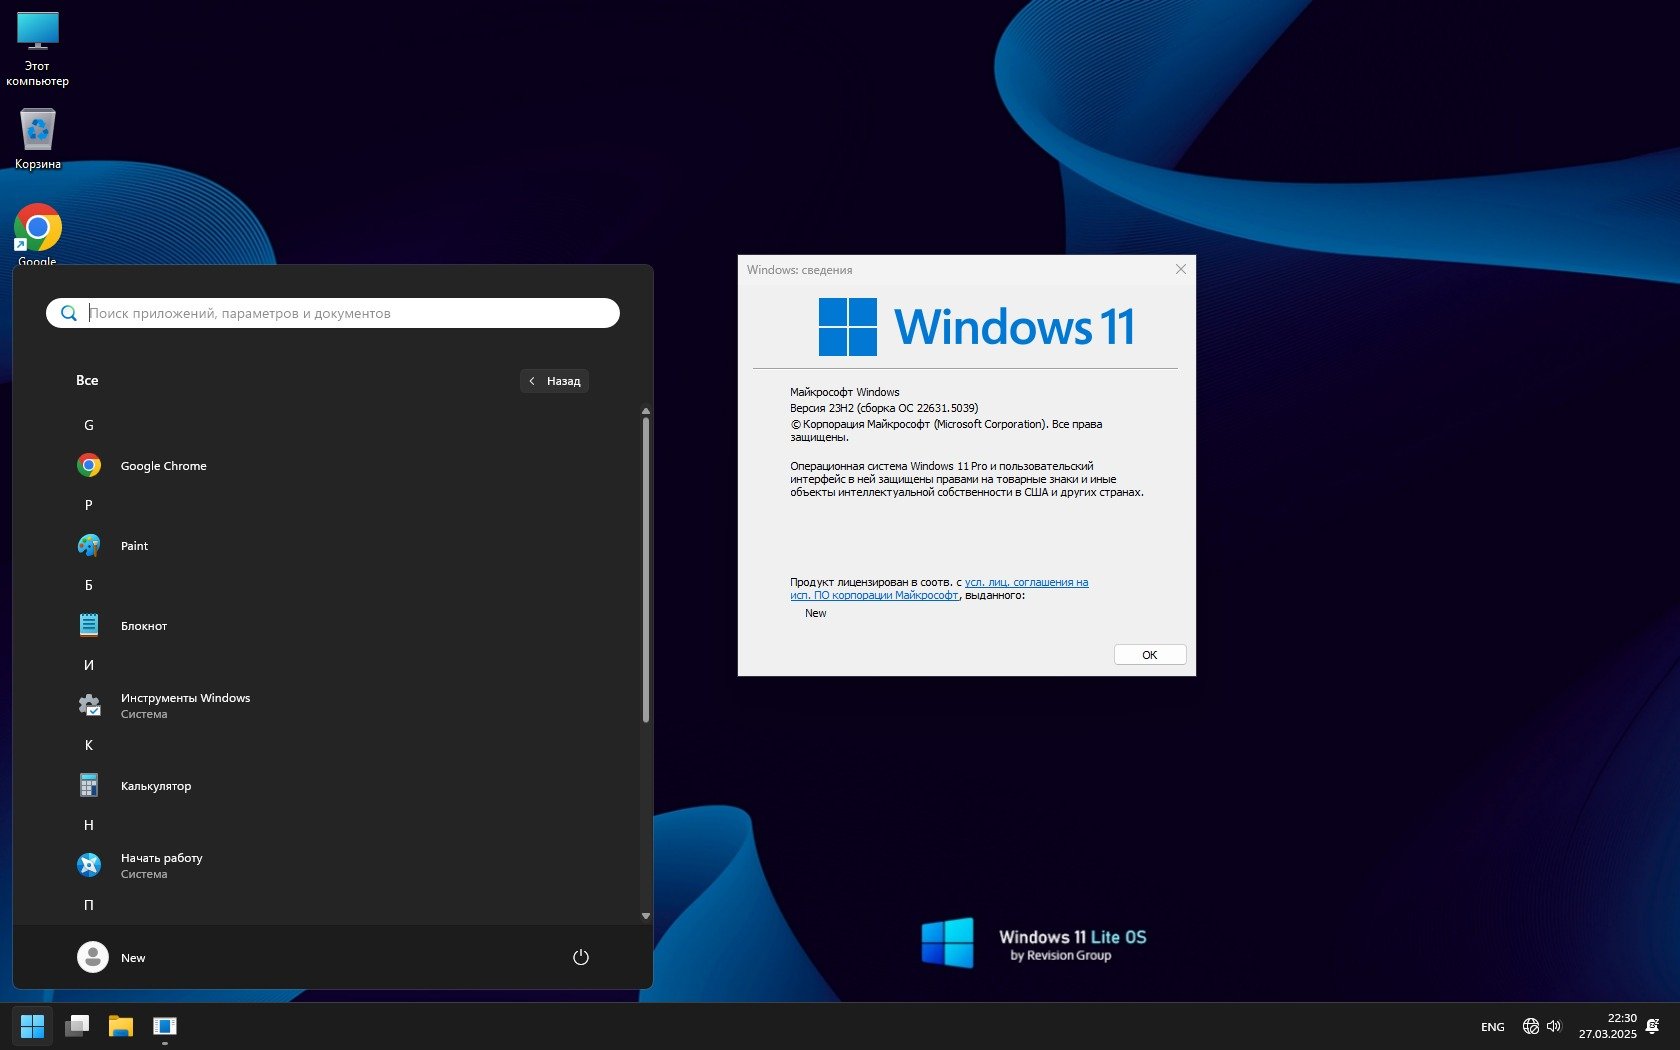Click the power button in Start menu
This screenshot has height=1050, width=1680.
580,957
